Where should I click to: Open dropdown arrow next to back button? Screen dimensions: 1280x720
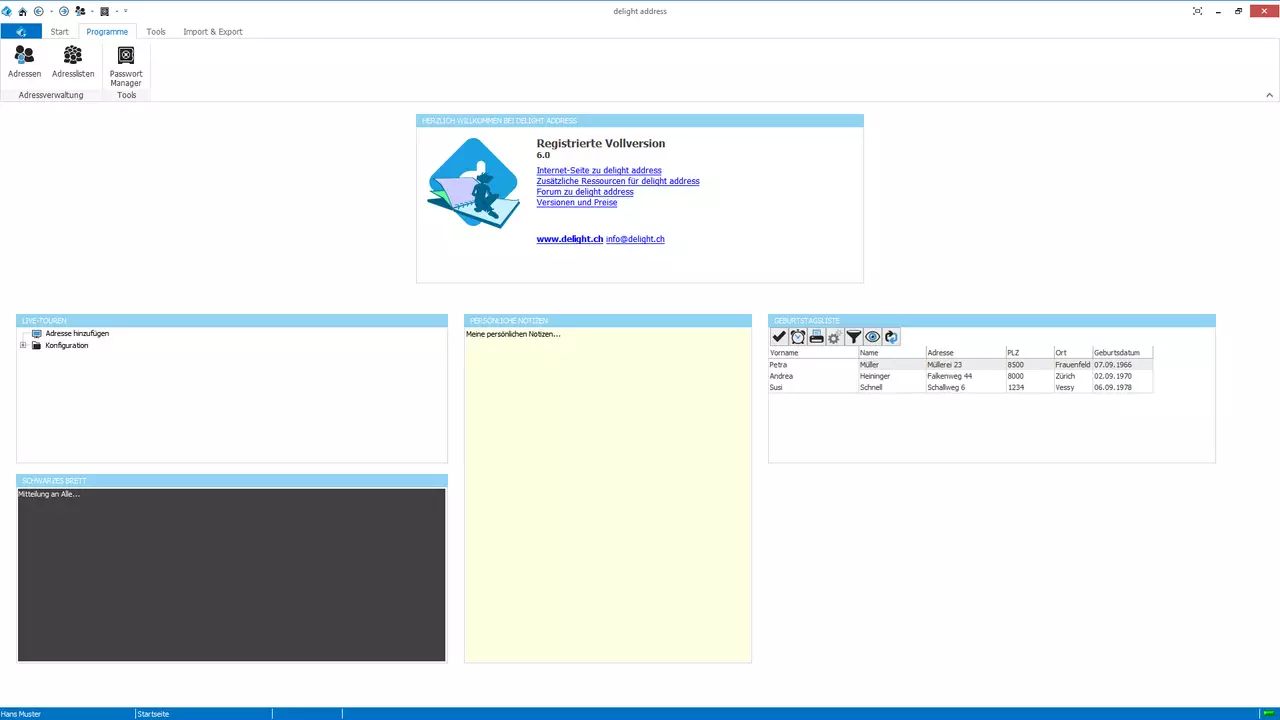click(x=51, y=11)
